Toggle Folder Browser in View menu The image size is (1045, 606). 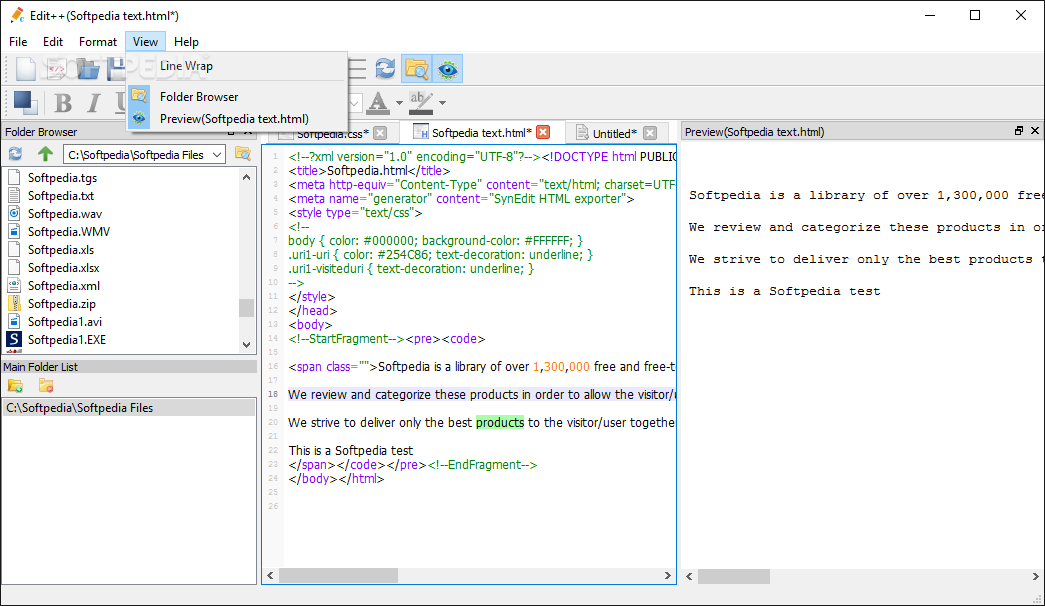[x=237, y=97]
